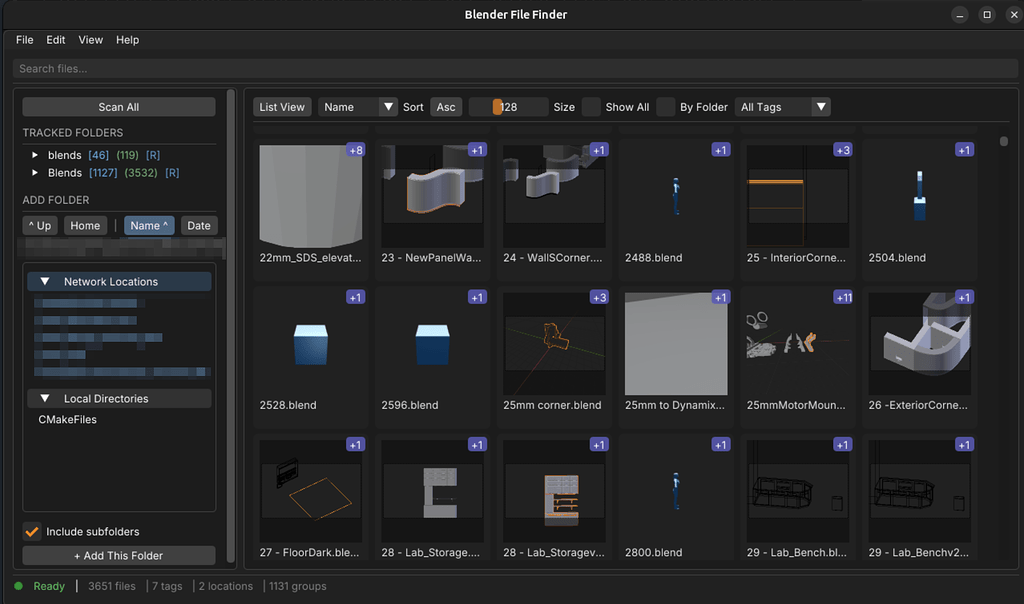Select the 23 - NewPanelWa thumbnail
Screen dimensions: 1024x604
[x=432, y=196]
